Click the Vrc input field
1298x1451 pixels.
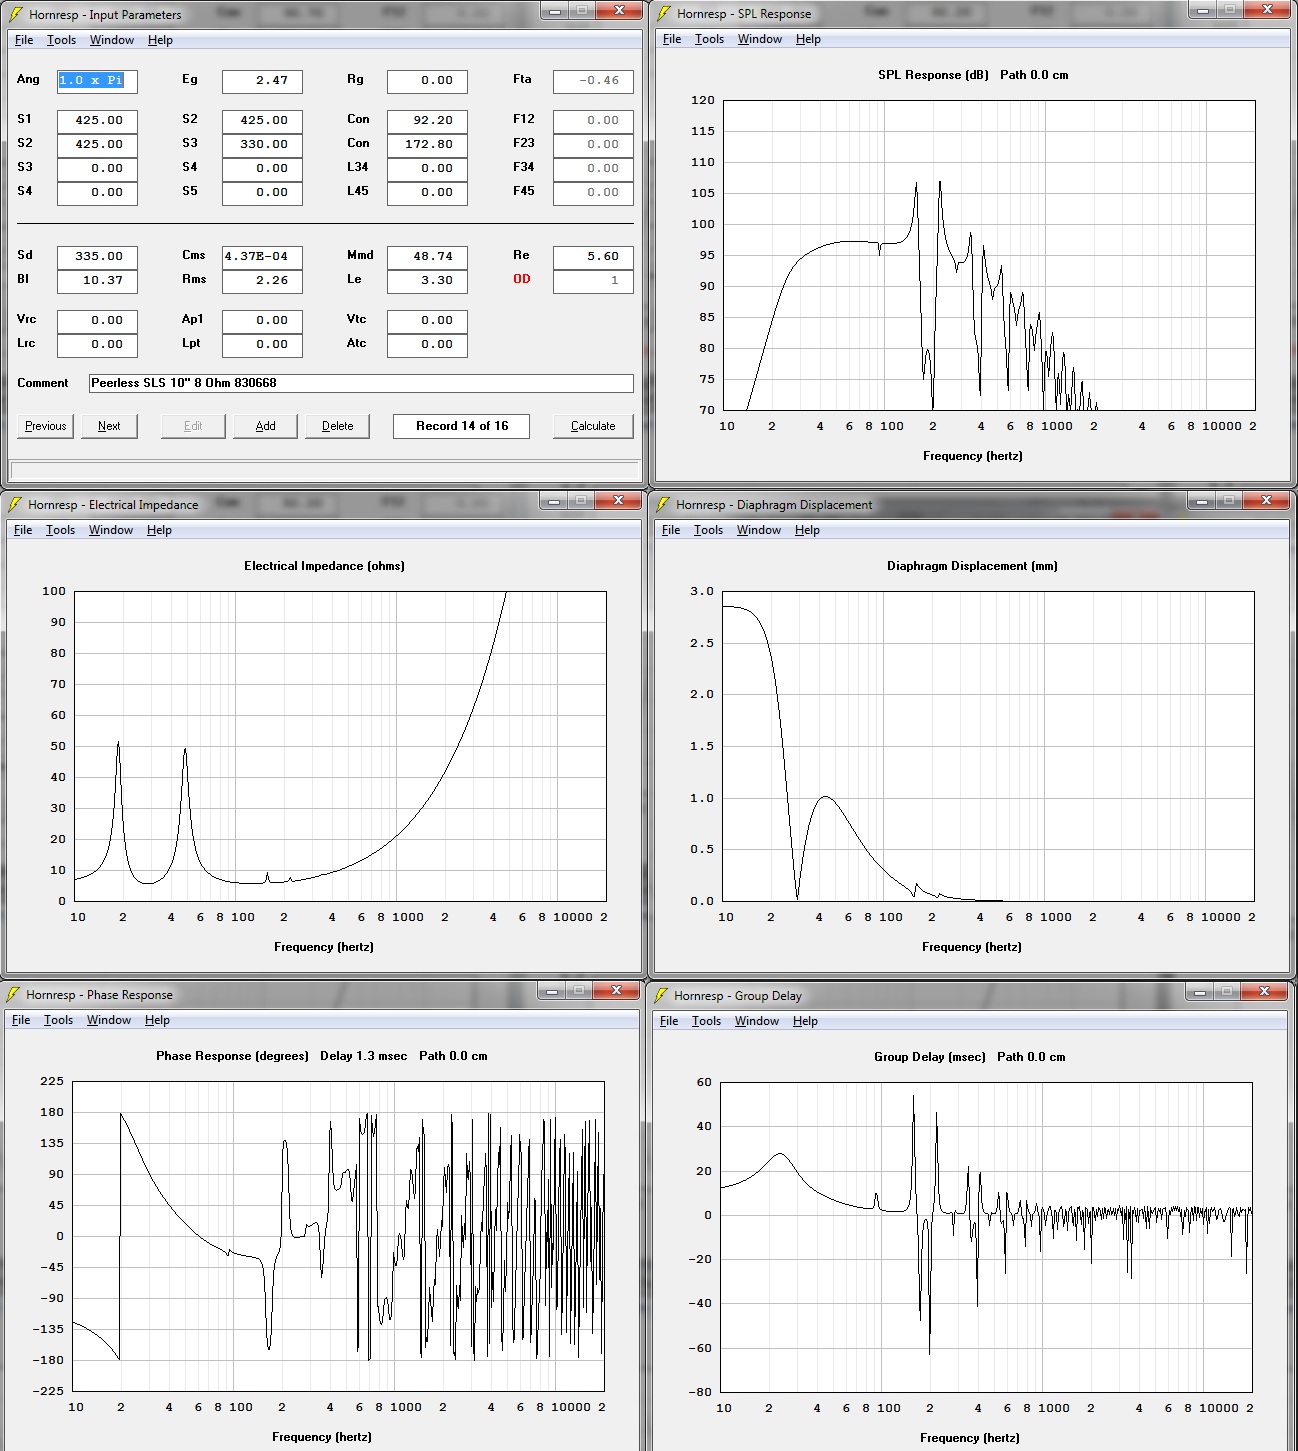(x=97, y=321)
